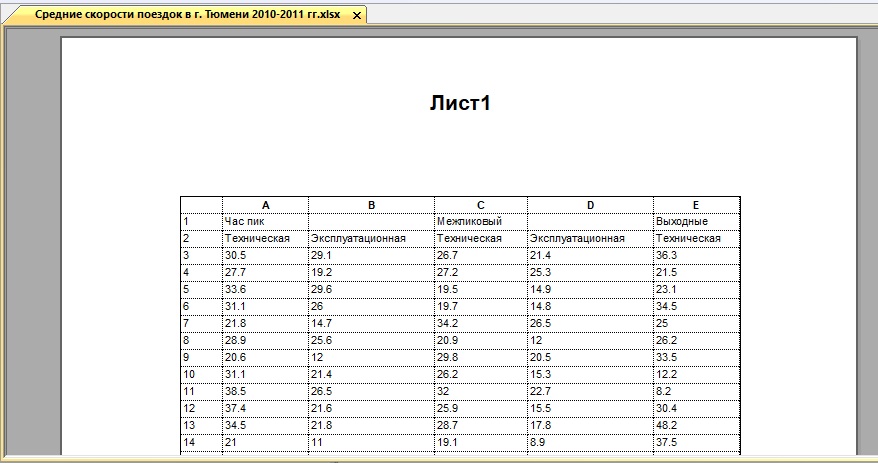Click Эксплуатационная cell in column B
The height and width of the screenshot is (463, 878).
(x=371, y=238)
